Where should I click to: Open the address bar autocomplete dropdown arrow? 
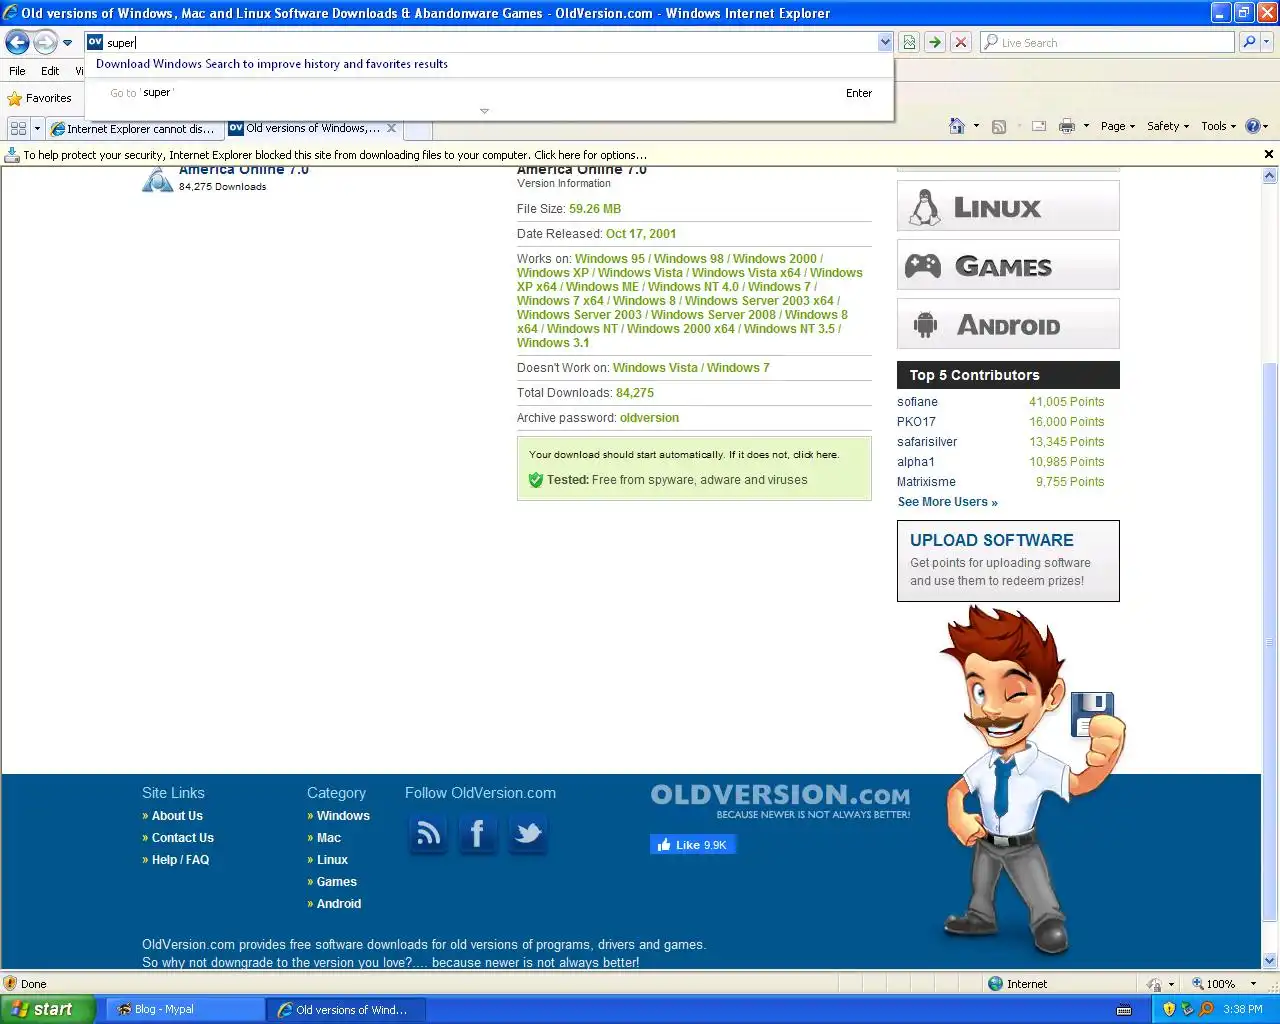885,42
